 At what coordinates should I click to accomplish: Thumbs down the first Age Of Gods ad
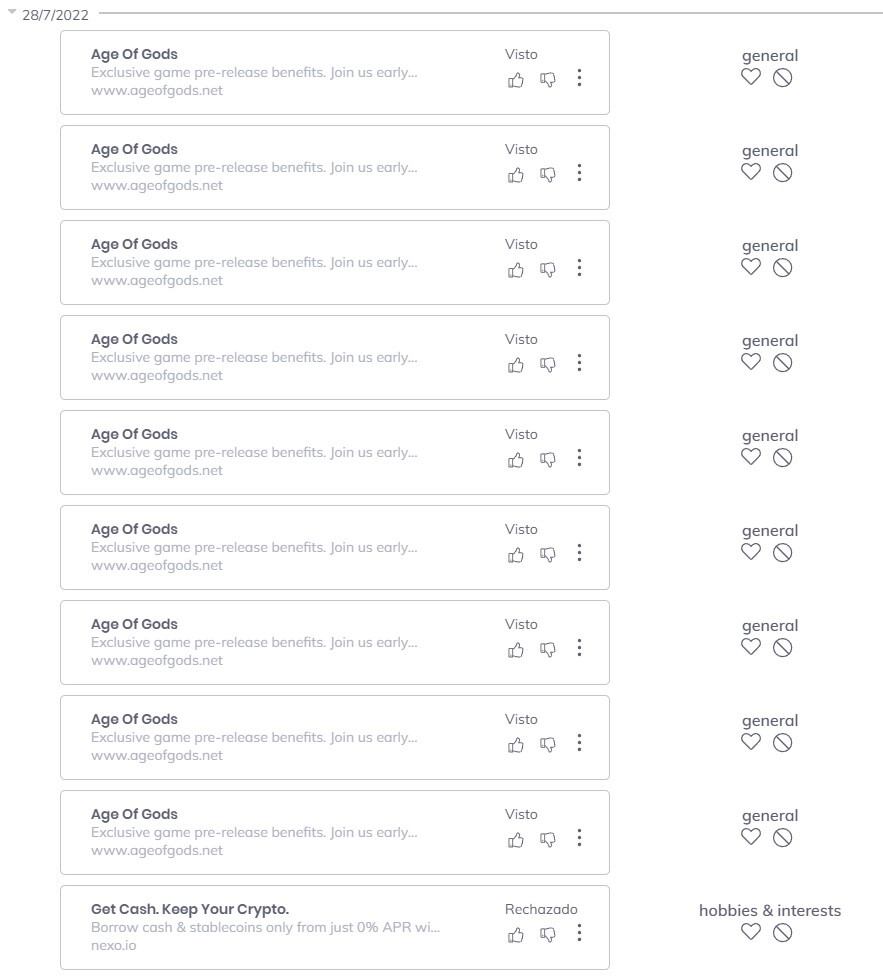point(548,79)
